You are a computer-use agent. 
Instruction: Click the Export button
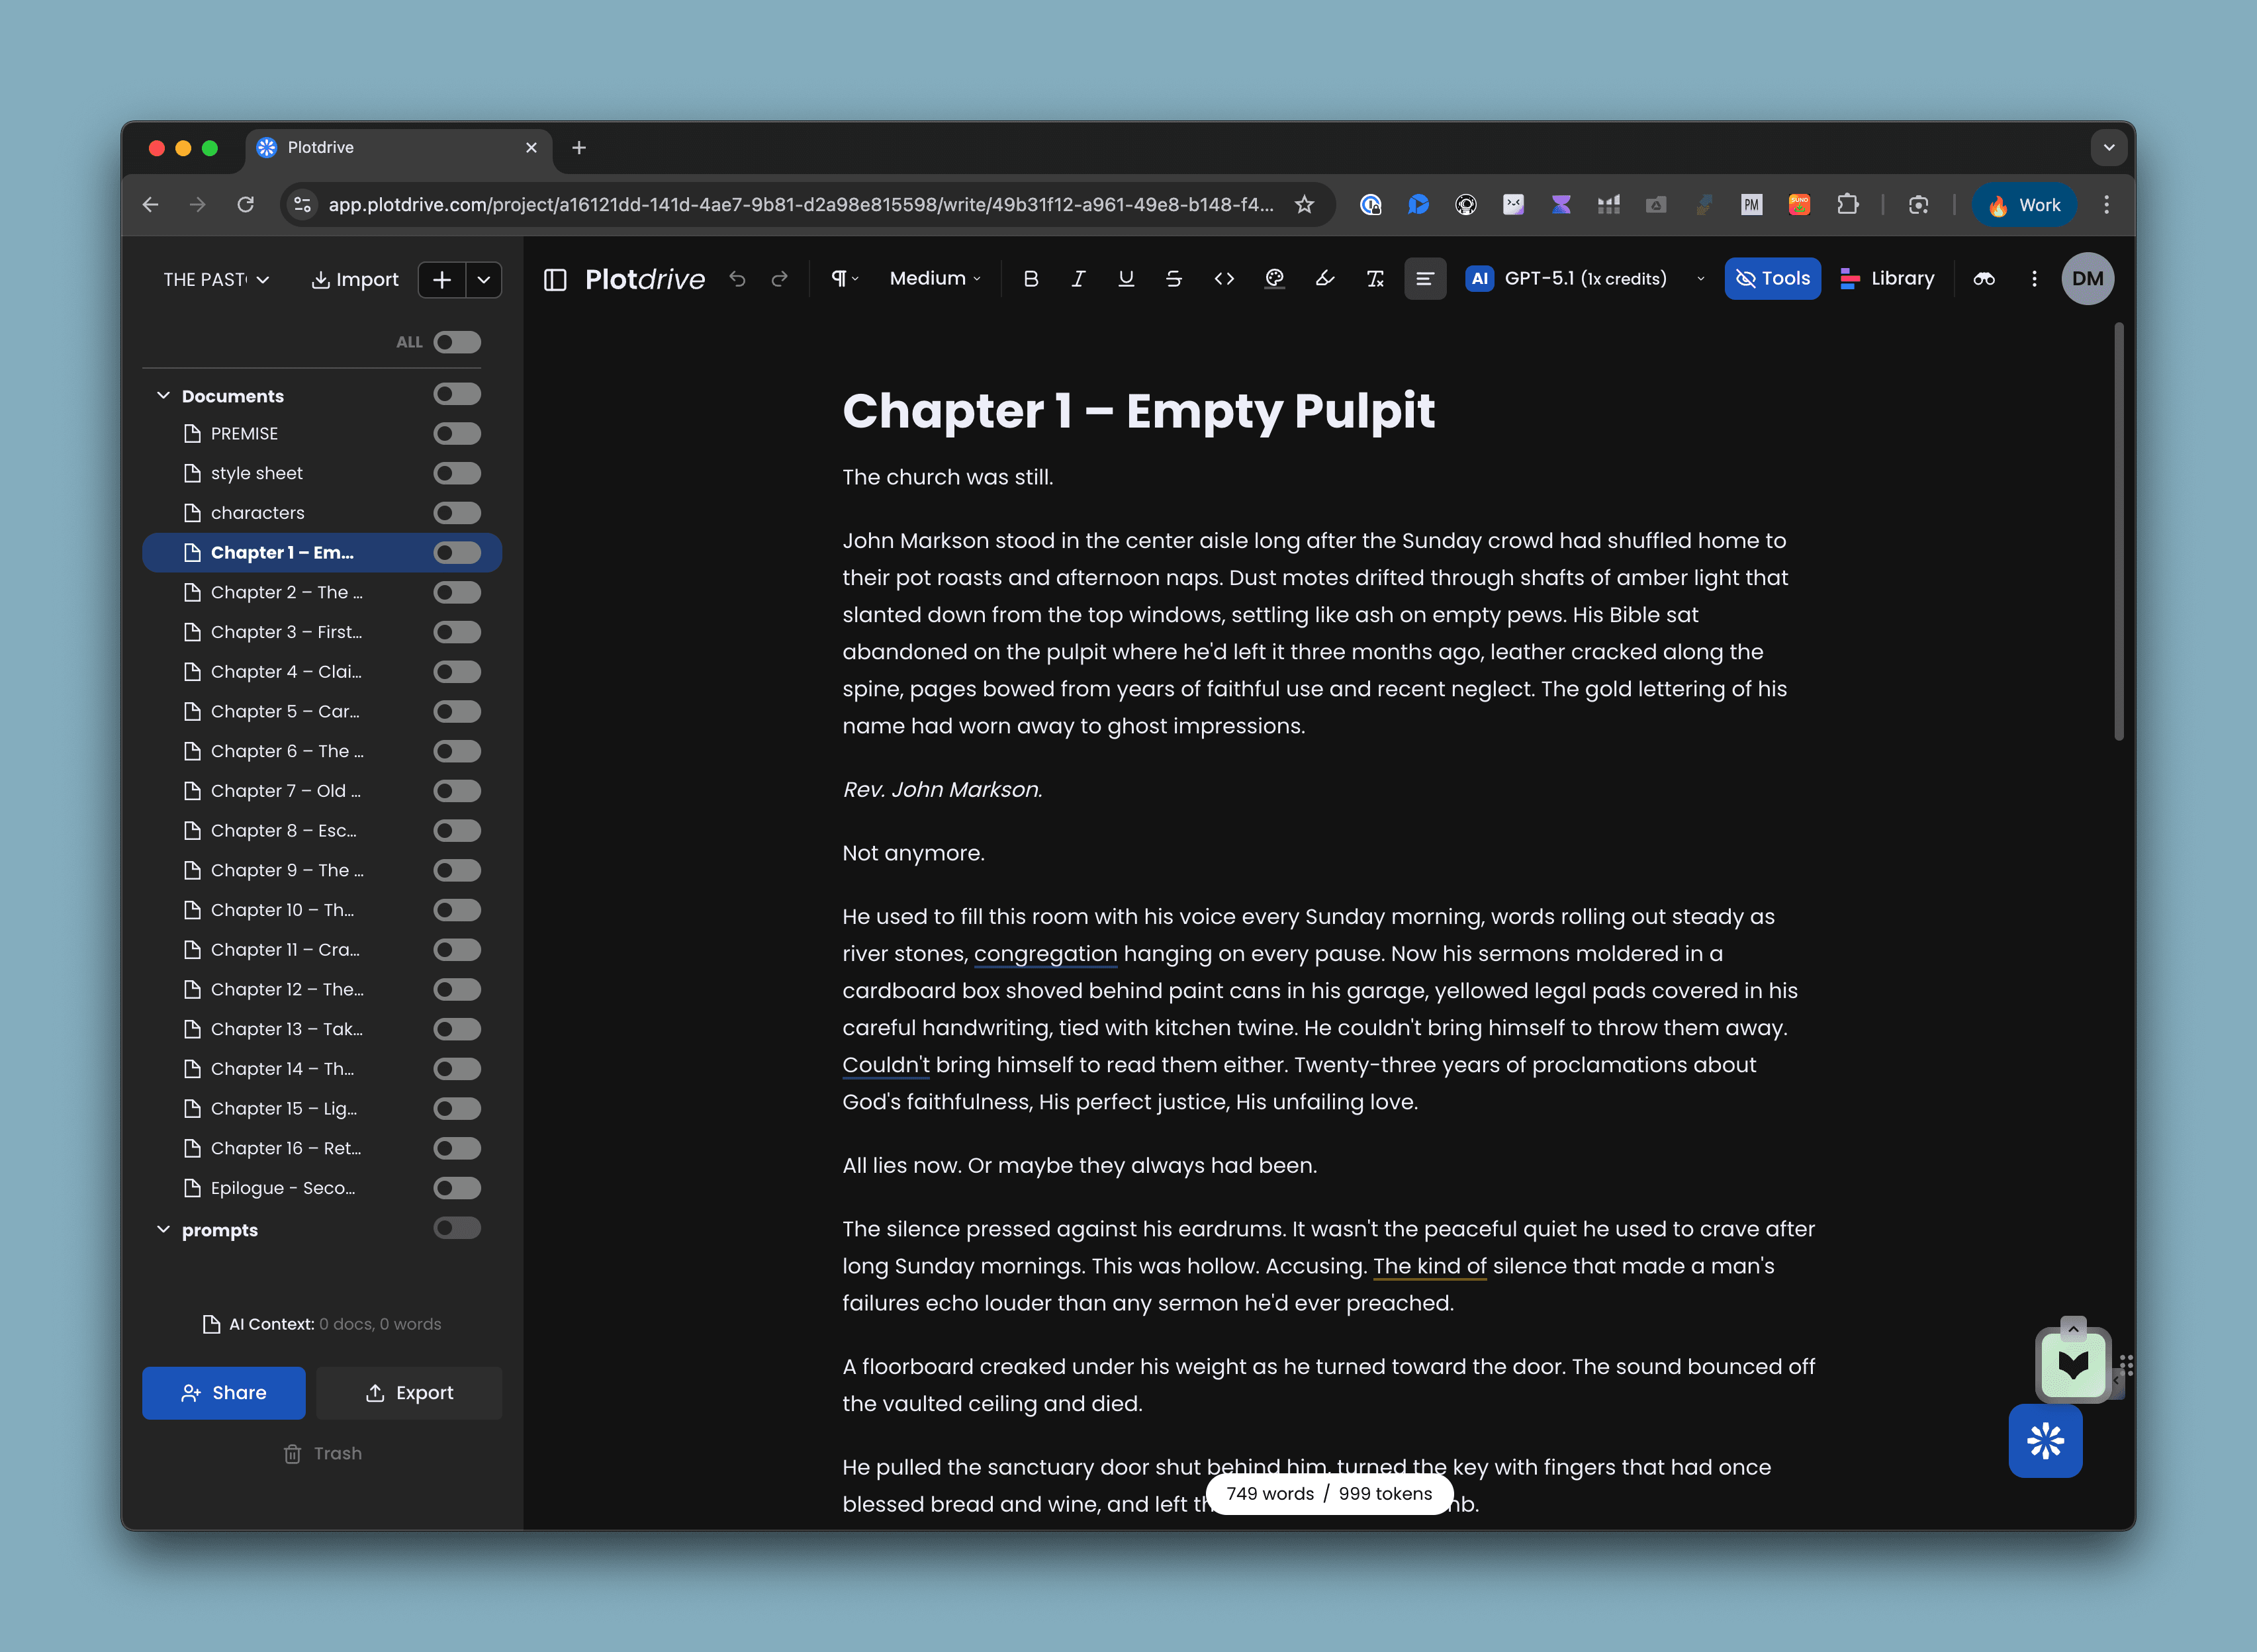click(409, 1392)
